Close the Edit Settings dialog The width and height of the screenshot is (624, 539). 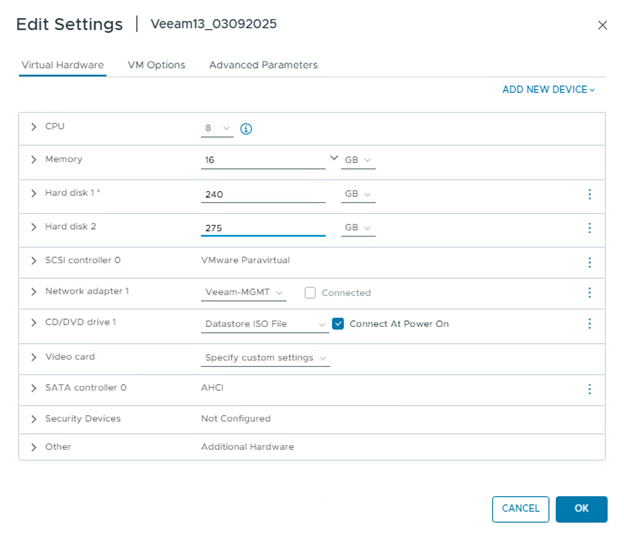[x=602, y=25]
